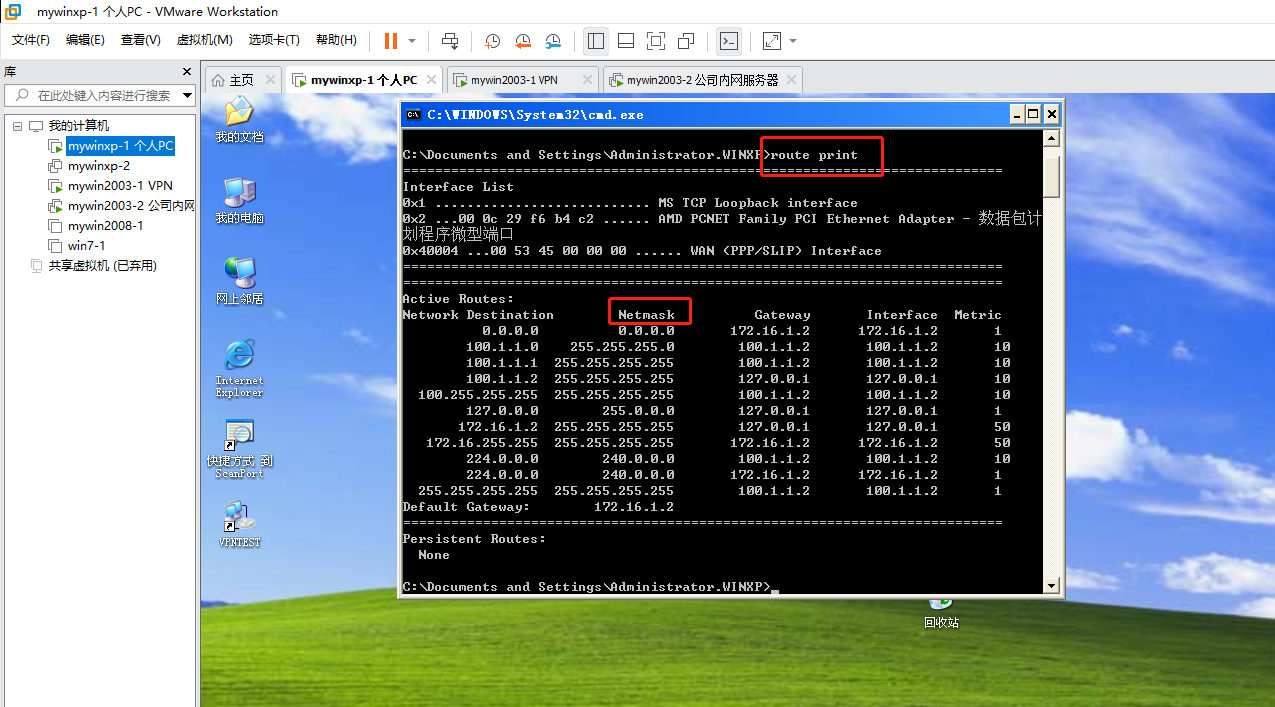Select mywinxp-2 in the library tree
The width and height of the screenshot is (1275, 707).
tap(98, 166)
